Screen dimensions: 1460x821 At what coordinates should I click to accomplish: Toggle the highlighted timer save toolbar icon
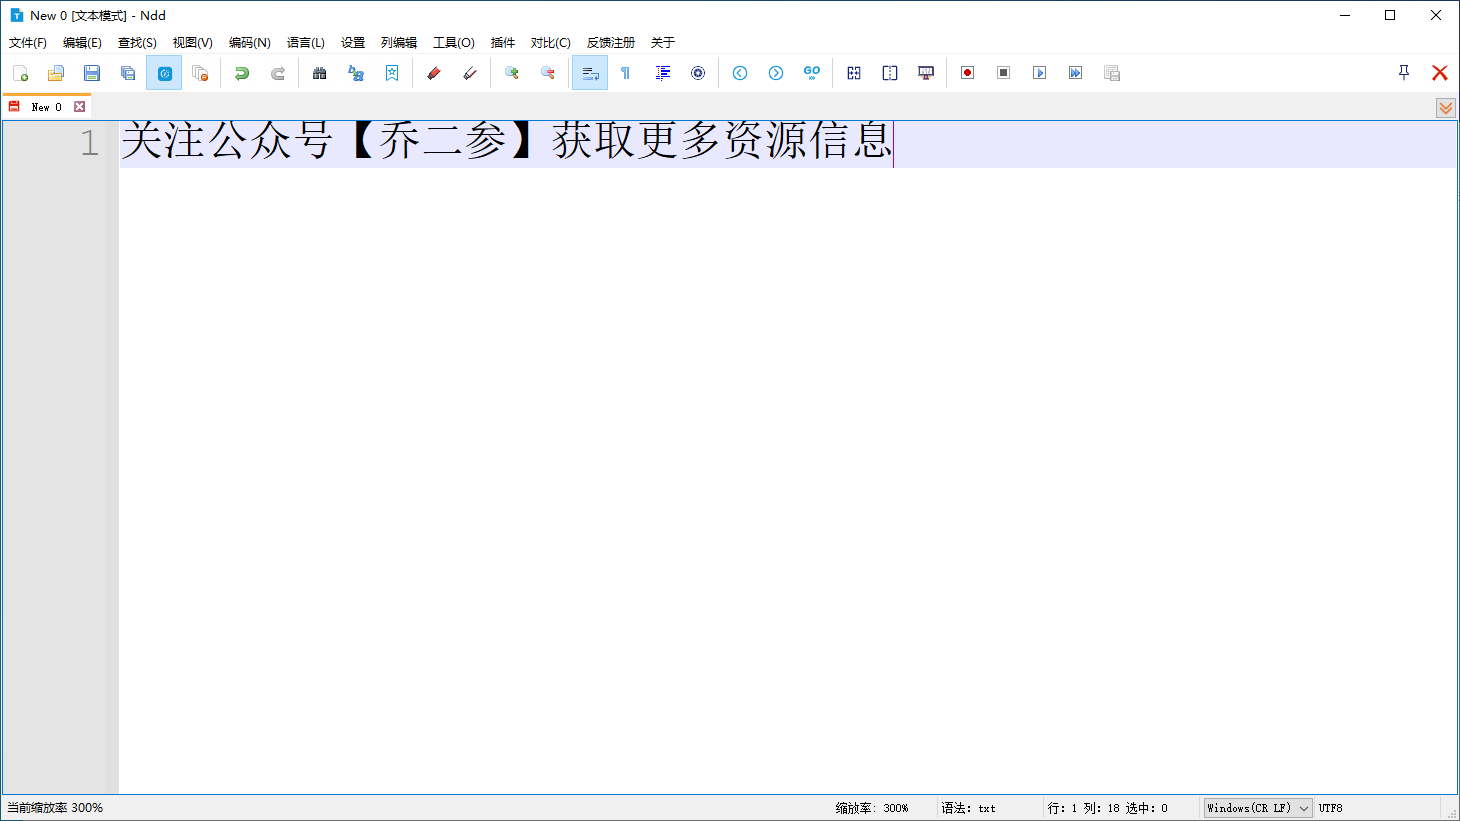click(x=164, y=73)
